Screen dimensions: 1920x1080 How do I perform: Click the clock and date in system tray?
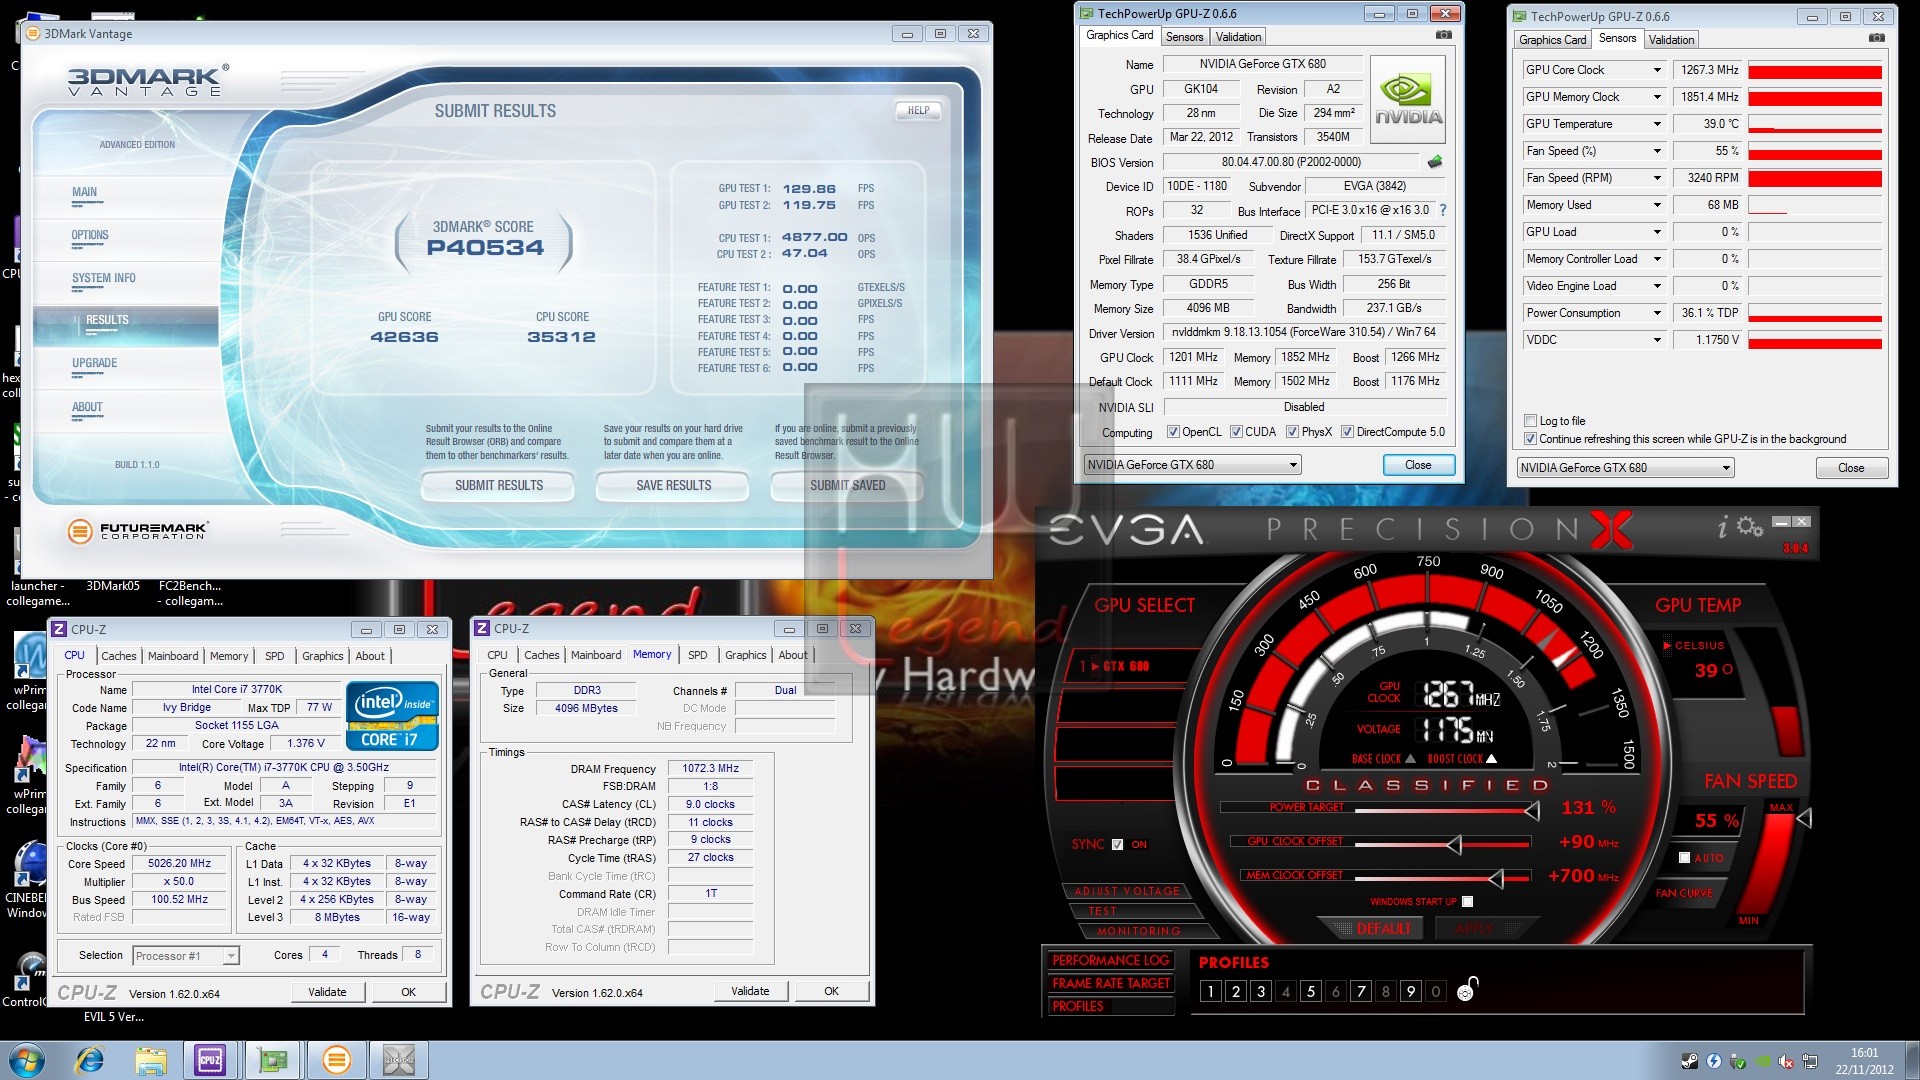point(1864,1061)
